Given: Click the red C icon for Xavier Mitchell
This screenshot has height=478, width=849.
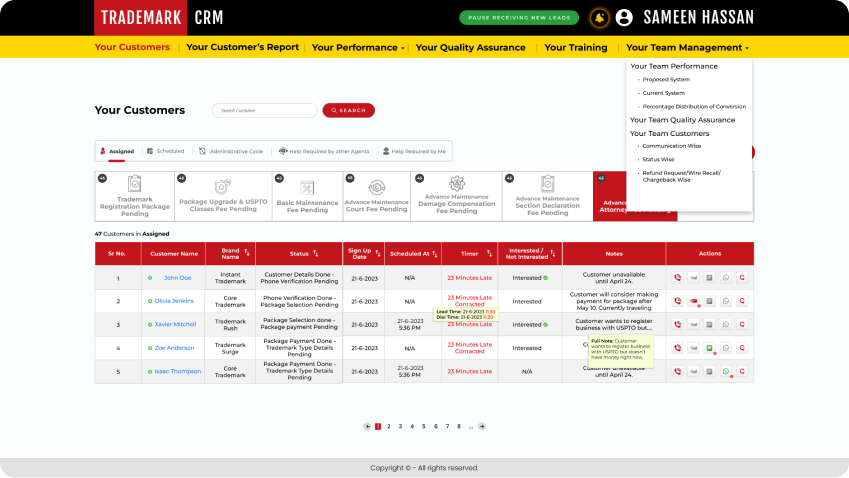Looking at the screenshot, I should pyautogui.click(x=742, y=325).
